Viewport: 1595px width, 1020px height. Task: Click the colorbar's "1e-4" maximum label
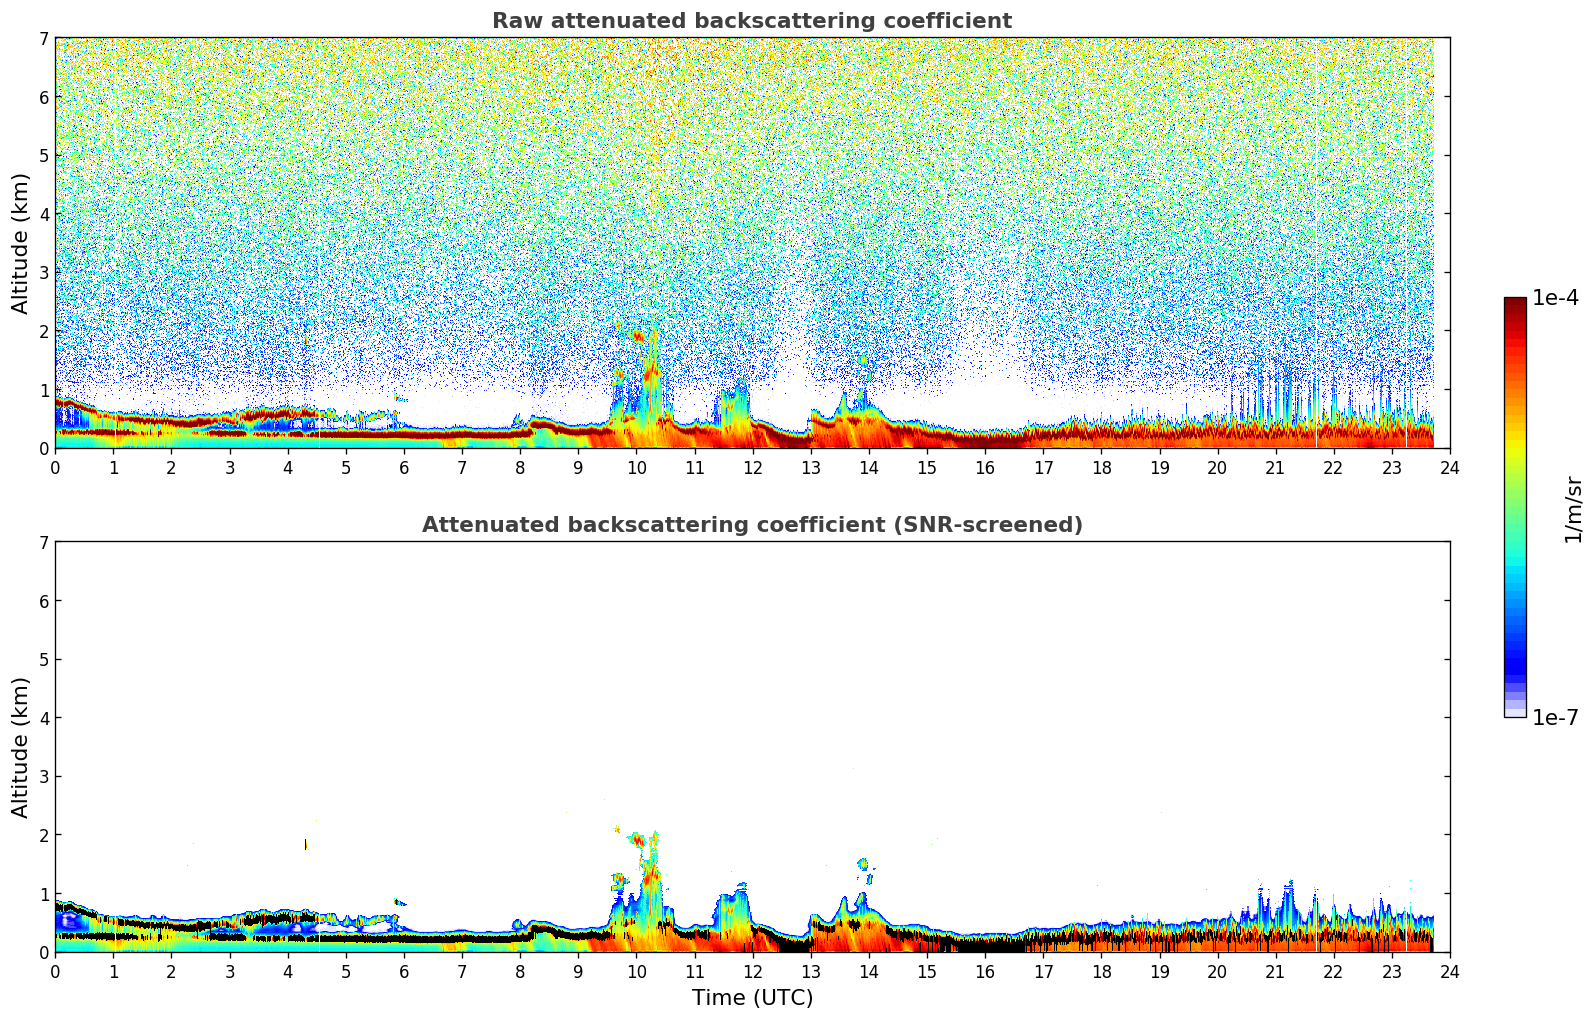(x=1555, y=298)
